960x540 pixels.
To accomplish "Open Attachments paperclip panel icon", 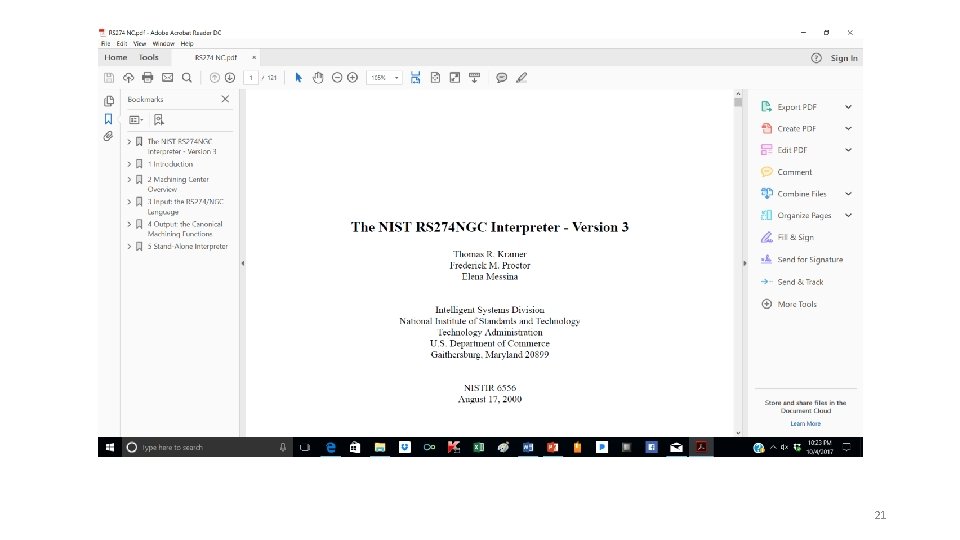I will (x=108, y=136).
